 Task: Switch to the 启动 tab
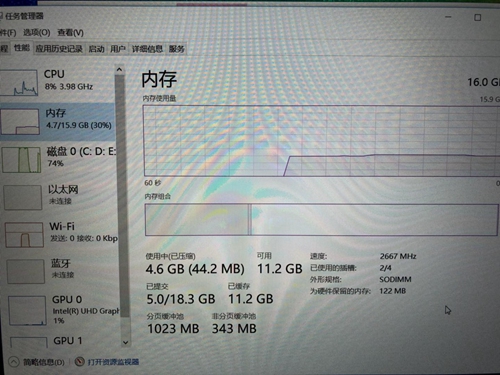click(96, 49)
